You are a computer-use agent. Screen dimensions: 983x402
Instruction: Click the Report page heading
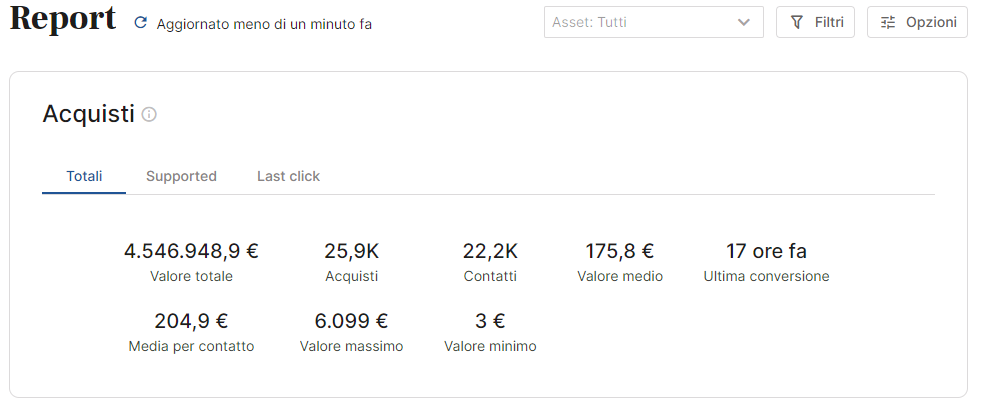[63, 19]
